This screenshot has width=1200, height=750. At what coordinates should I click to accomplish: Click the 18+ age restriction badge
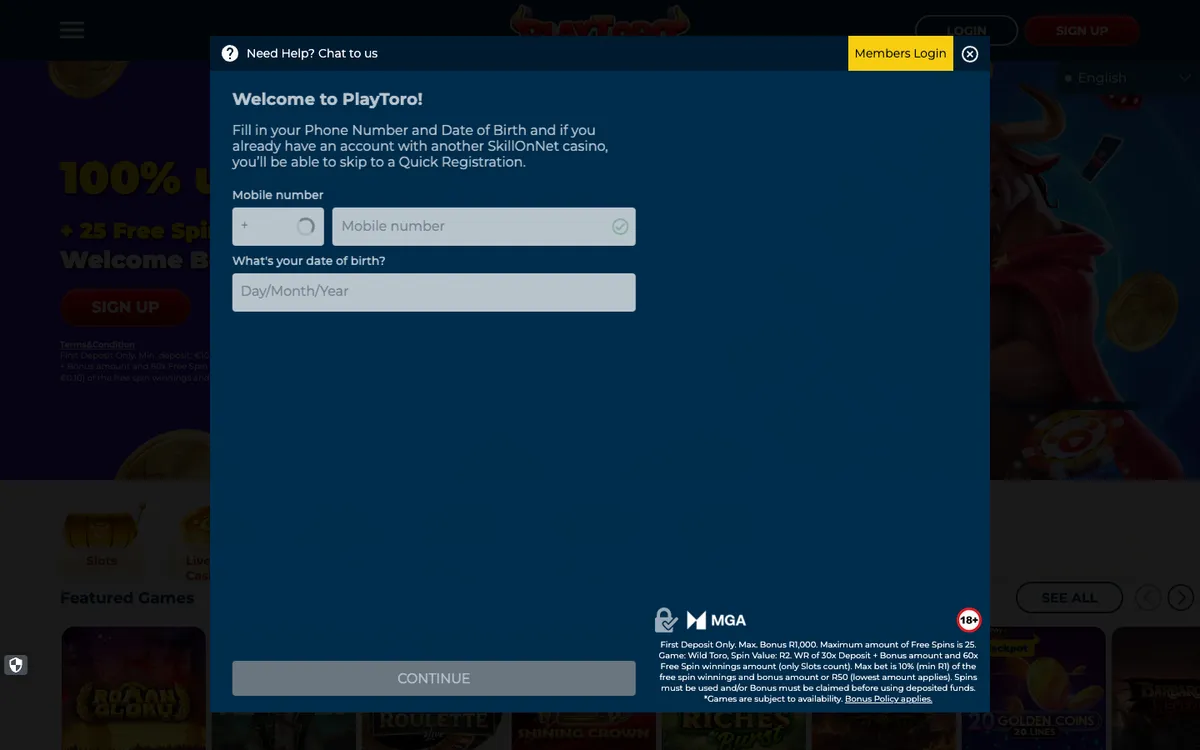(969, 620)
